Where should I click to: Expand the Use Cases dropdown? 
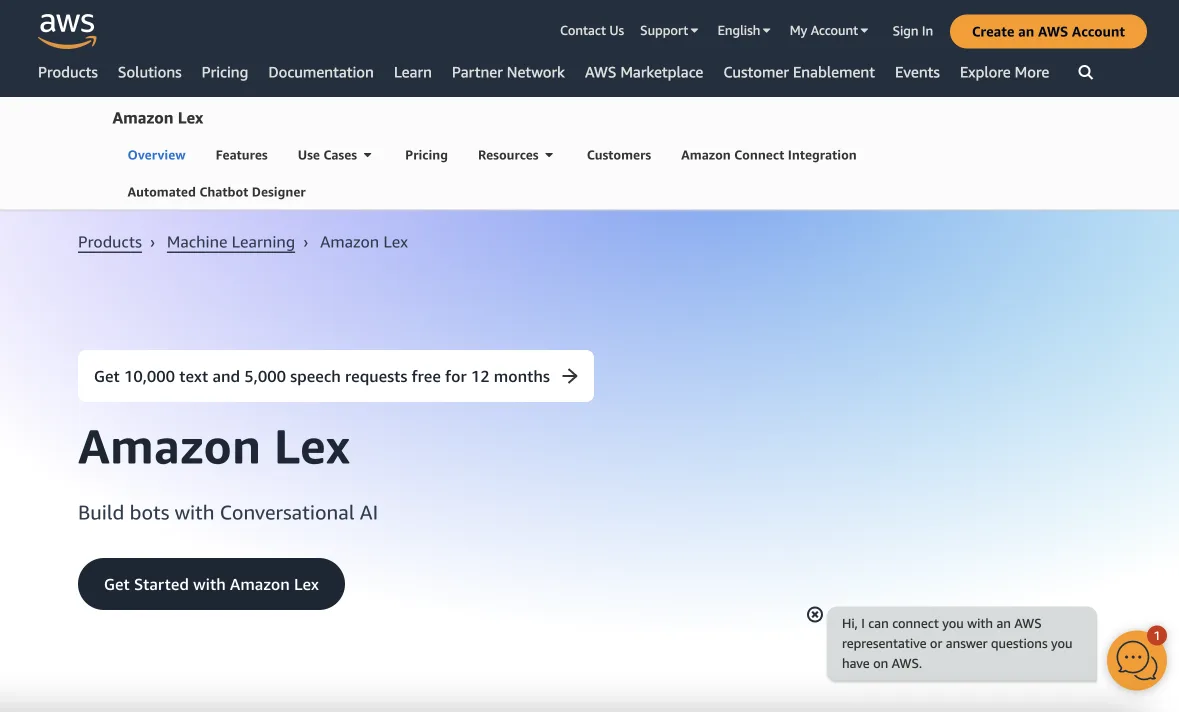tap(335, 155)
